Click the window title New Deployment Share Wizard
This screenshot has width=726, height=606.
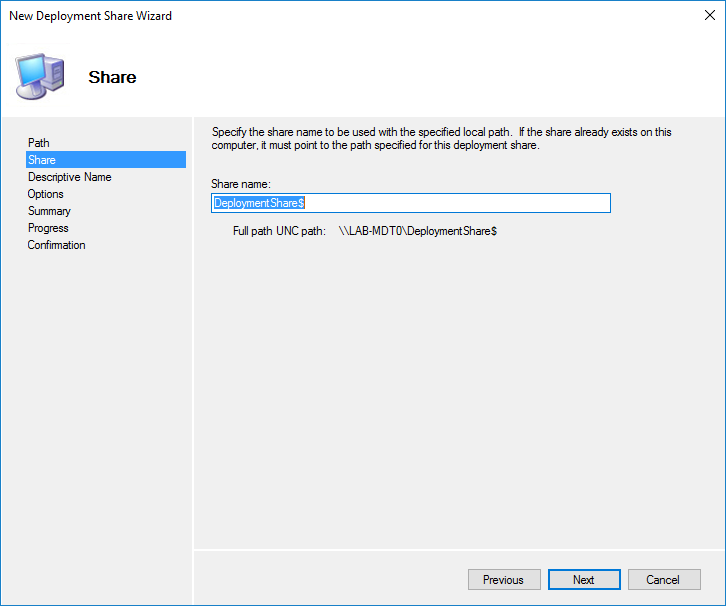click(x=90, y=16)
